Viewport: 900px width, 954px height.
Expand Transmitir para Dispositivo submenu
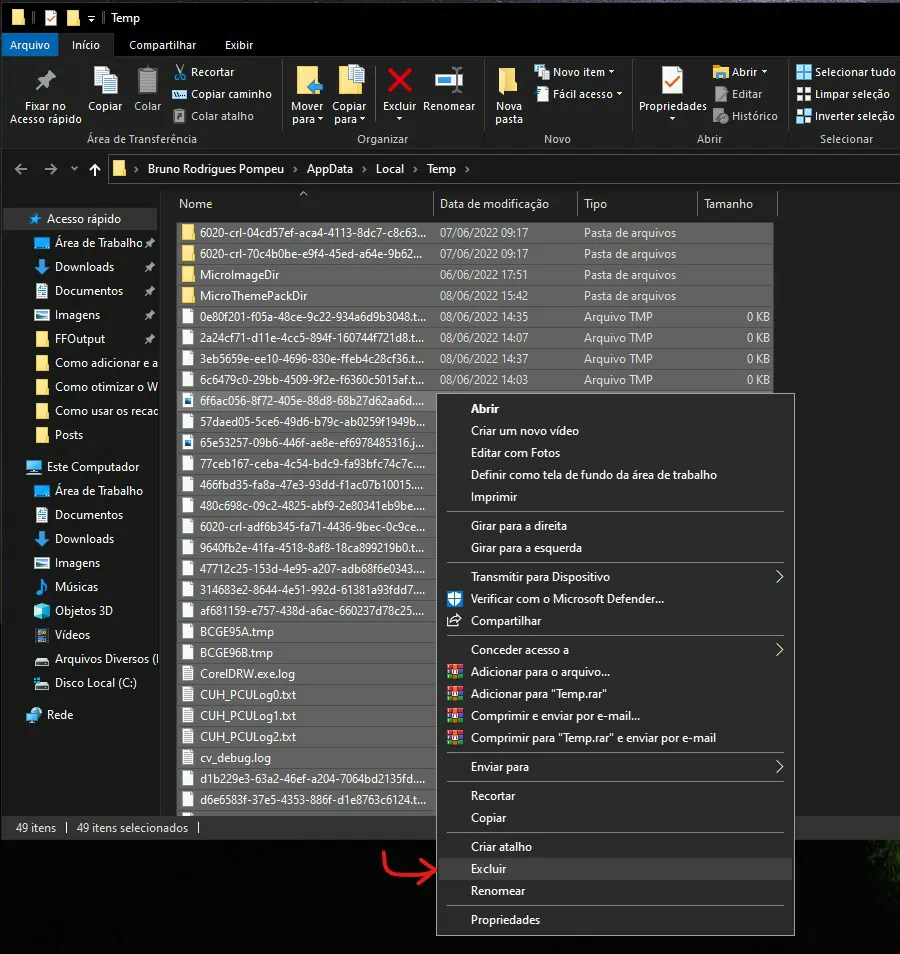[780, 577]
